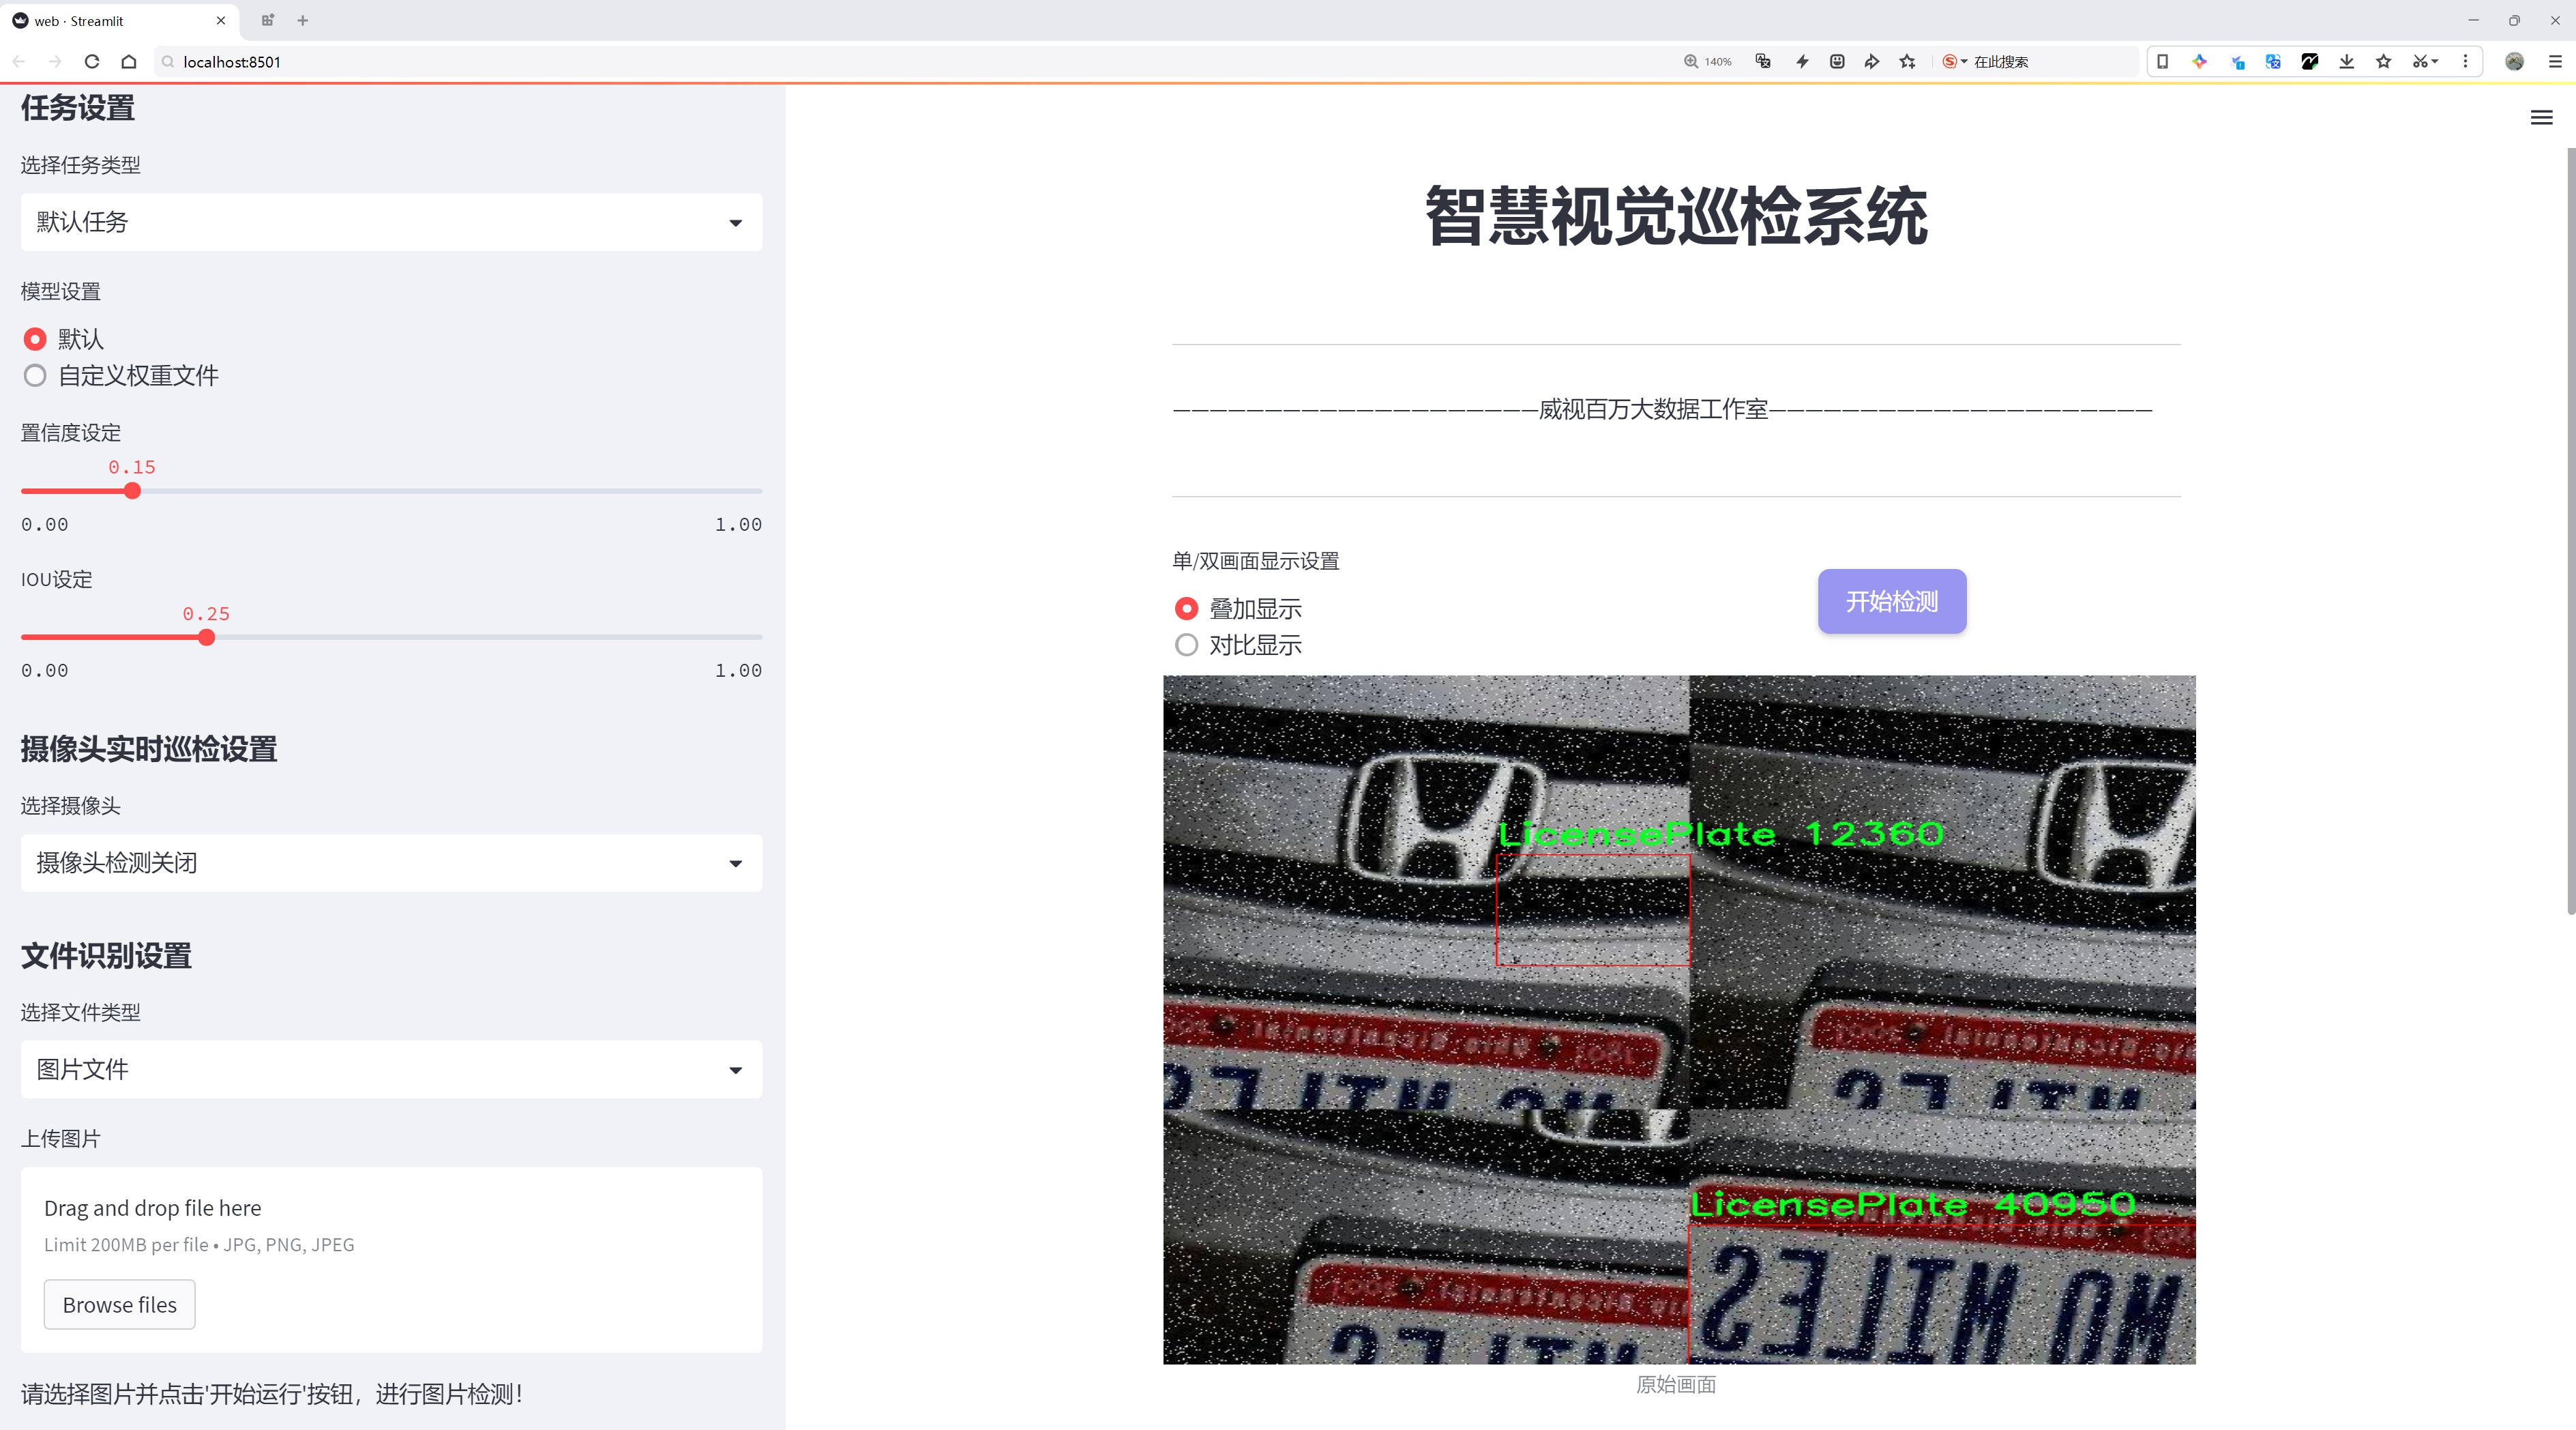Adjust the 置信度 slider handle at 0.15
This screenshot has width=2576, height=1430.
pyautogui.click(x=132, y=491)
